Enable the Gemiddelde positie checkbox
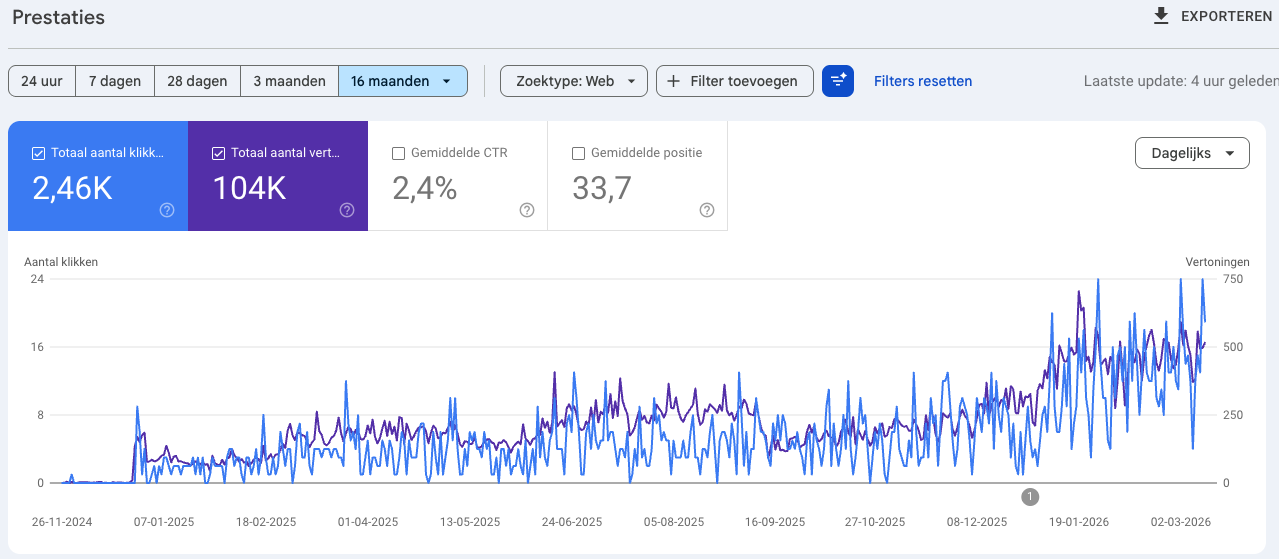Image resolution: width=1279 pixels, height=559 pixels. [578, 153]
